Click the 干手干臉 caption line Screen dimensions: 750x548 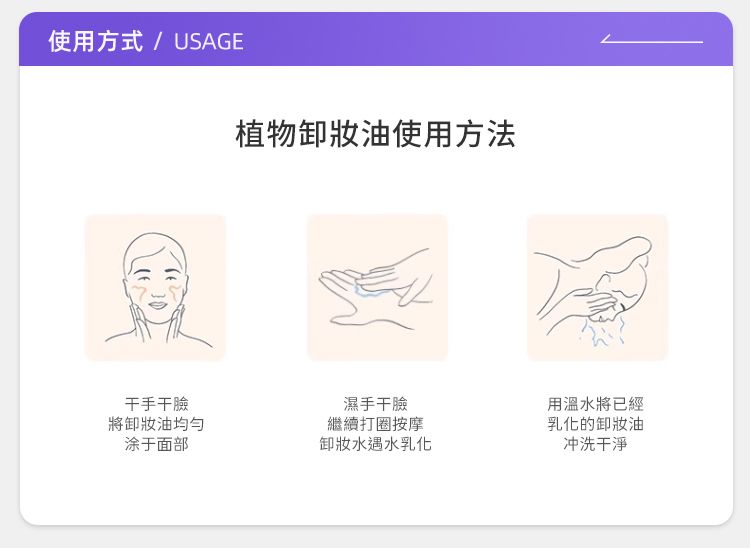(157, 404)
